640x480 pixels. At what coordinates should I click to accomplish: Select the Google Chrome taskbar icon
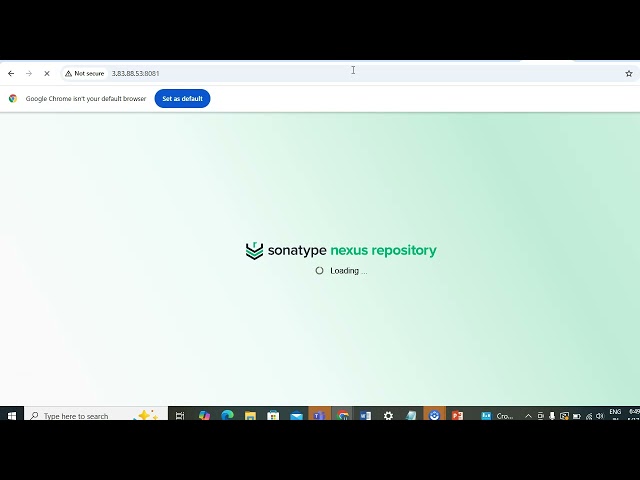342,415
